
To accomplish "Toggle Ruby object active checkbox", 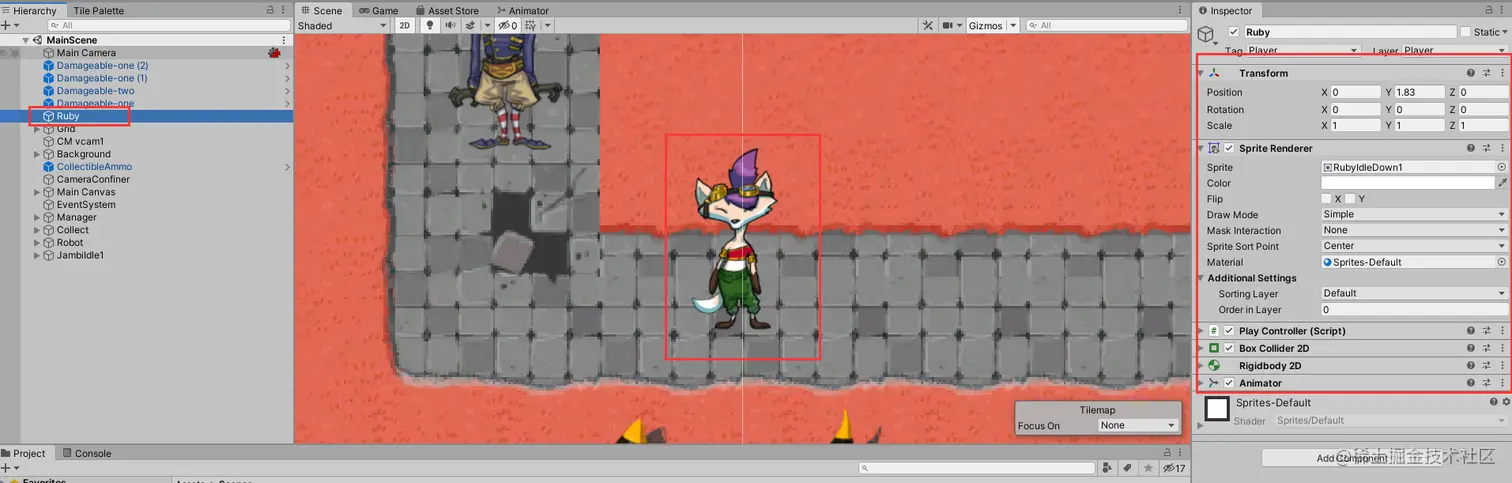I will point(1233,32).
